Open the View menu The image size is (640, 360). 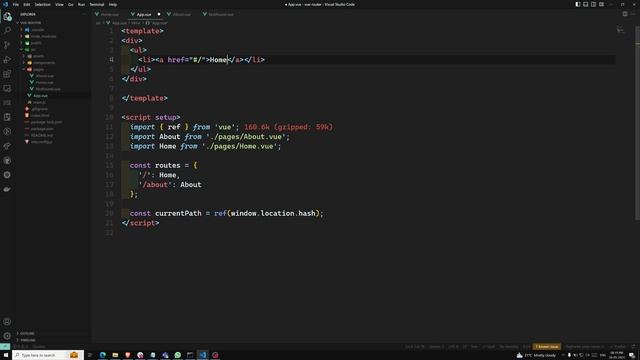pos(59,4)
